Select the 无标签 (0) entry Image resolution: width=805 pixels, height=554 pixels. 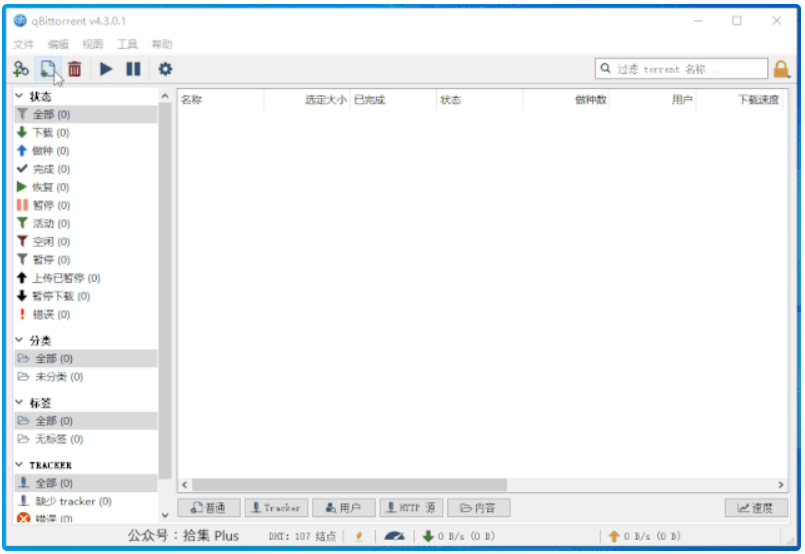(86, 439)
